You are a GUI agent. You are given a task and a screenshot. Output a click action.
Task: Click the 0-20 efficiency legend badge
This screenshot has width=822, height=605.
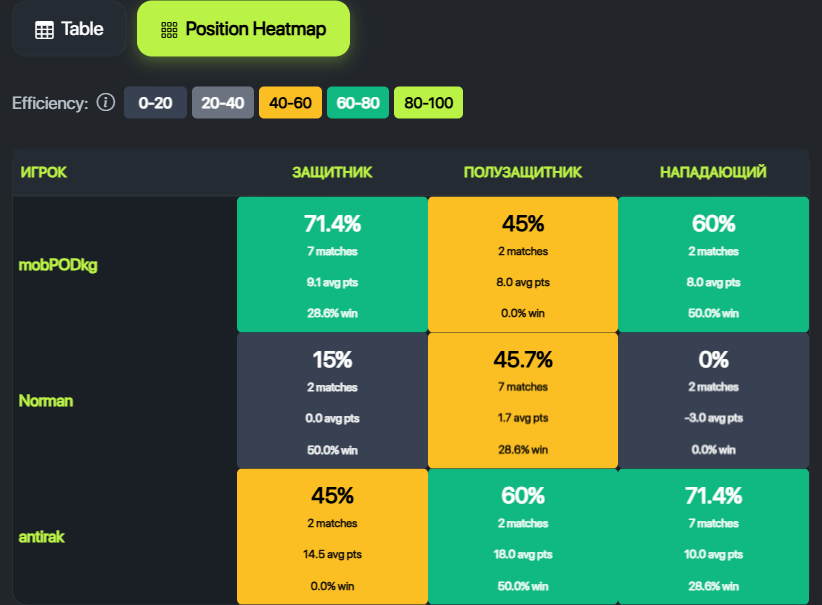click(155, 103)
